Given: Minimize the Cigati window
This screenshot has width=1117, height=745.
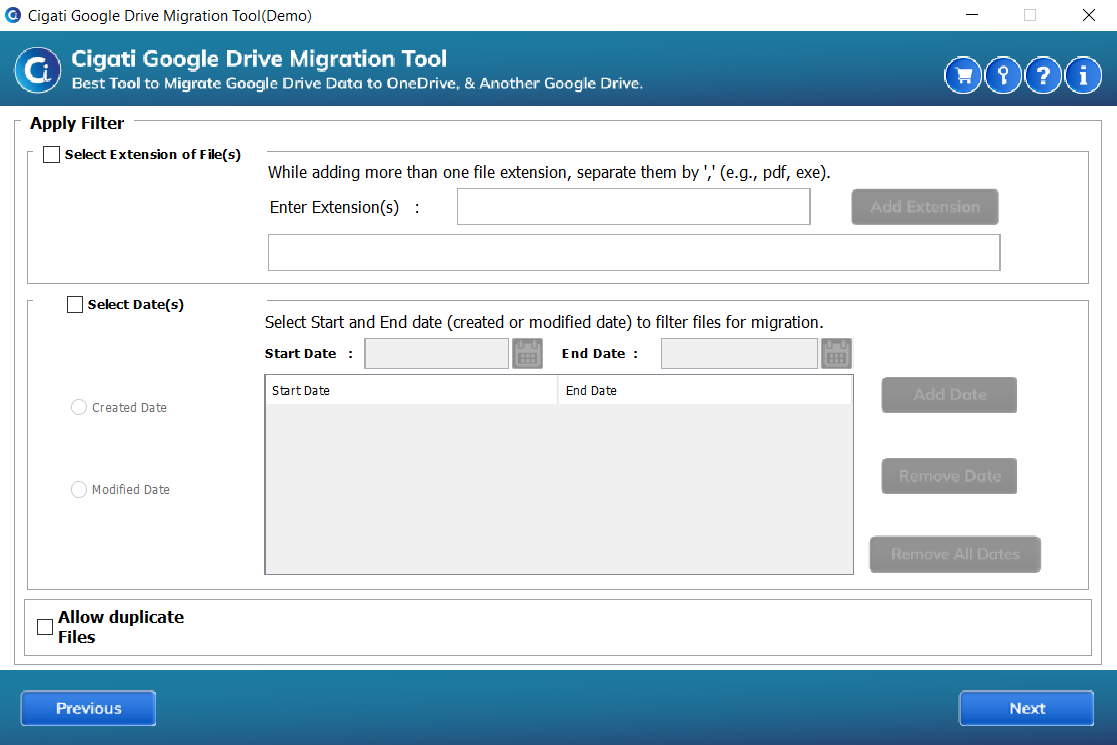Looking at the screenshot, I should [x=972, y=15].
